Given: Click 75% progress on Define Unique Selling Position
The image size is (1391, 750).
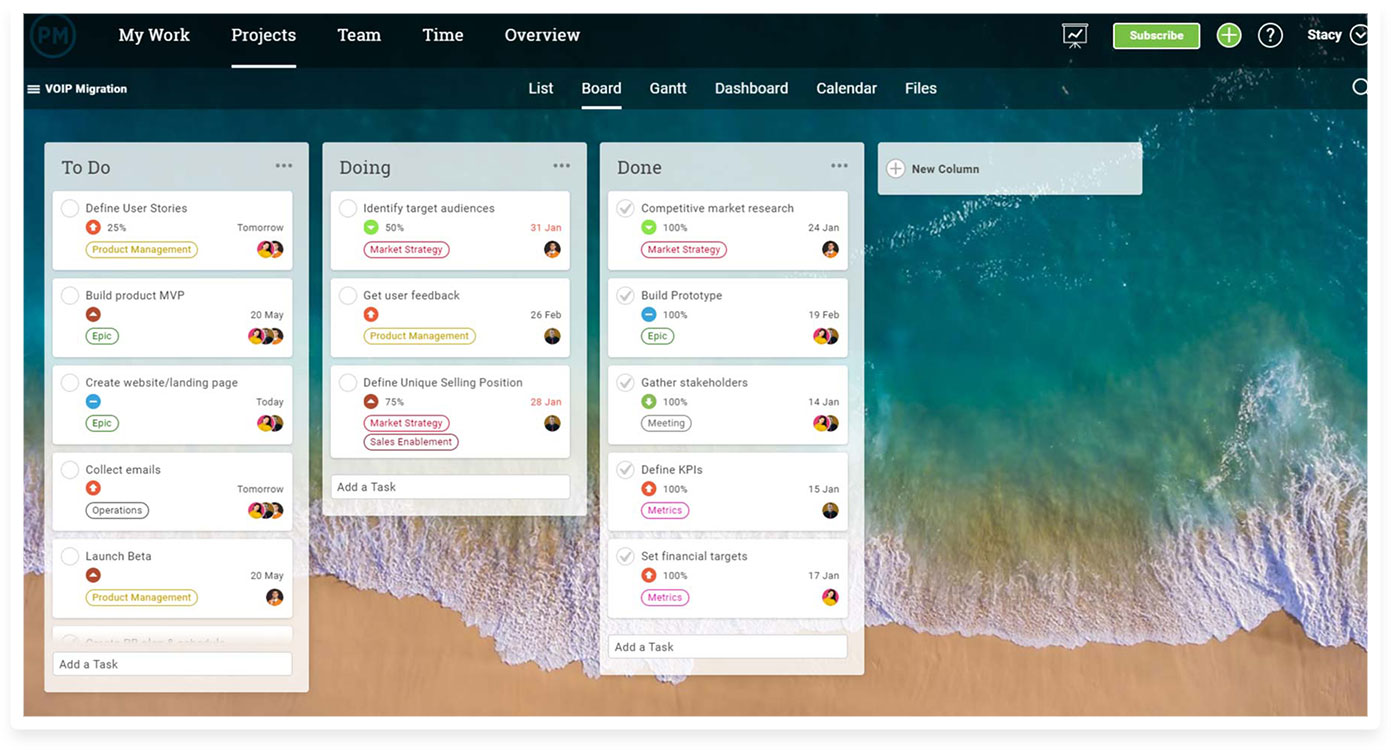Looking at the screenshot, I should tap(395, 402).
